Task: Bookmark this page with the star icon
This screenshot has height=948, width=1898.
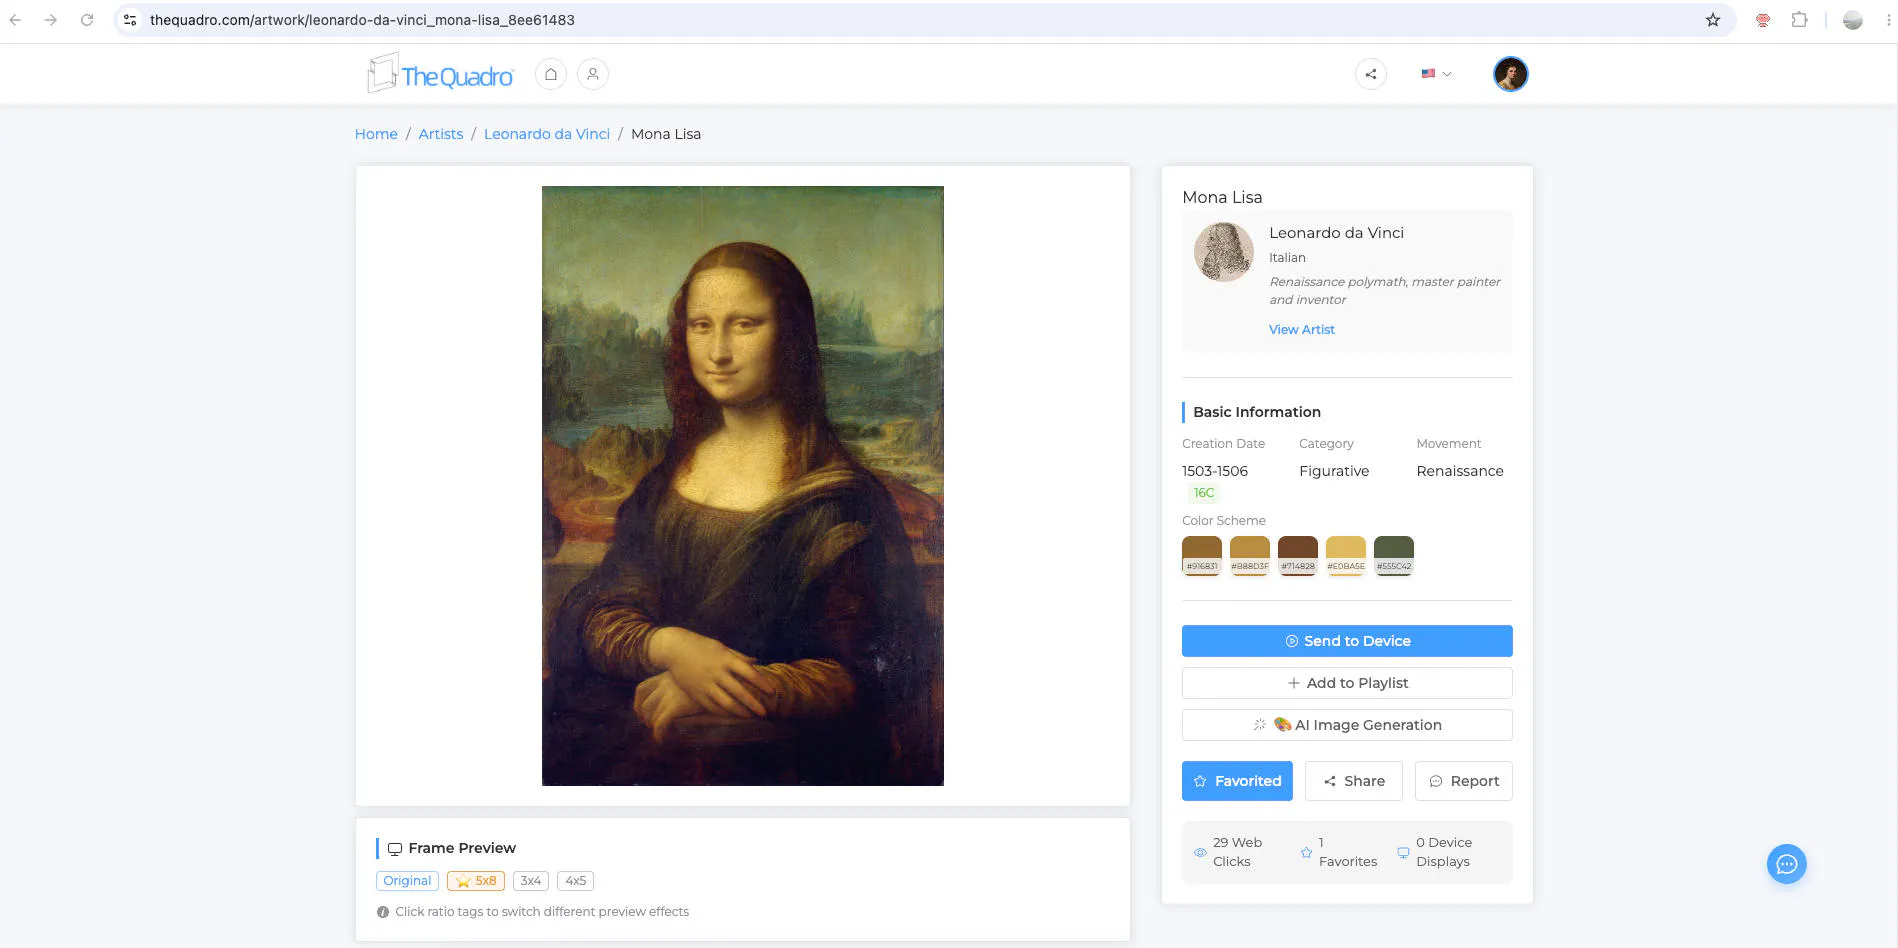Action: pos(1713,20)
